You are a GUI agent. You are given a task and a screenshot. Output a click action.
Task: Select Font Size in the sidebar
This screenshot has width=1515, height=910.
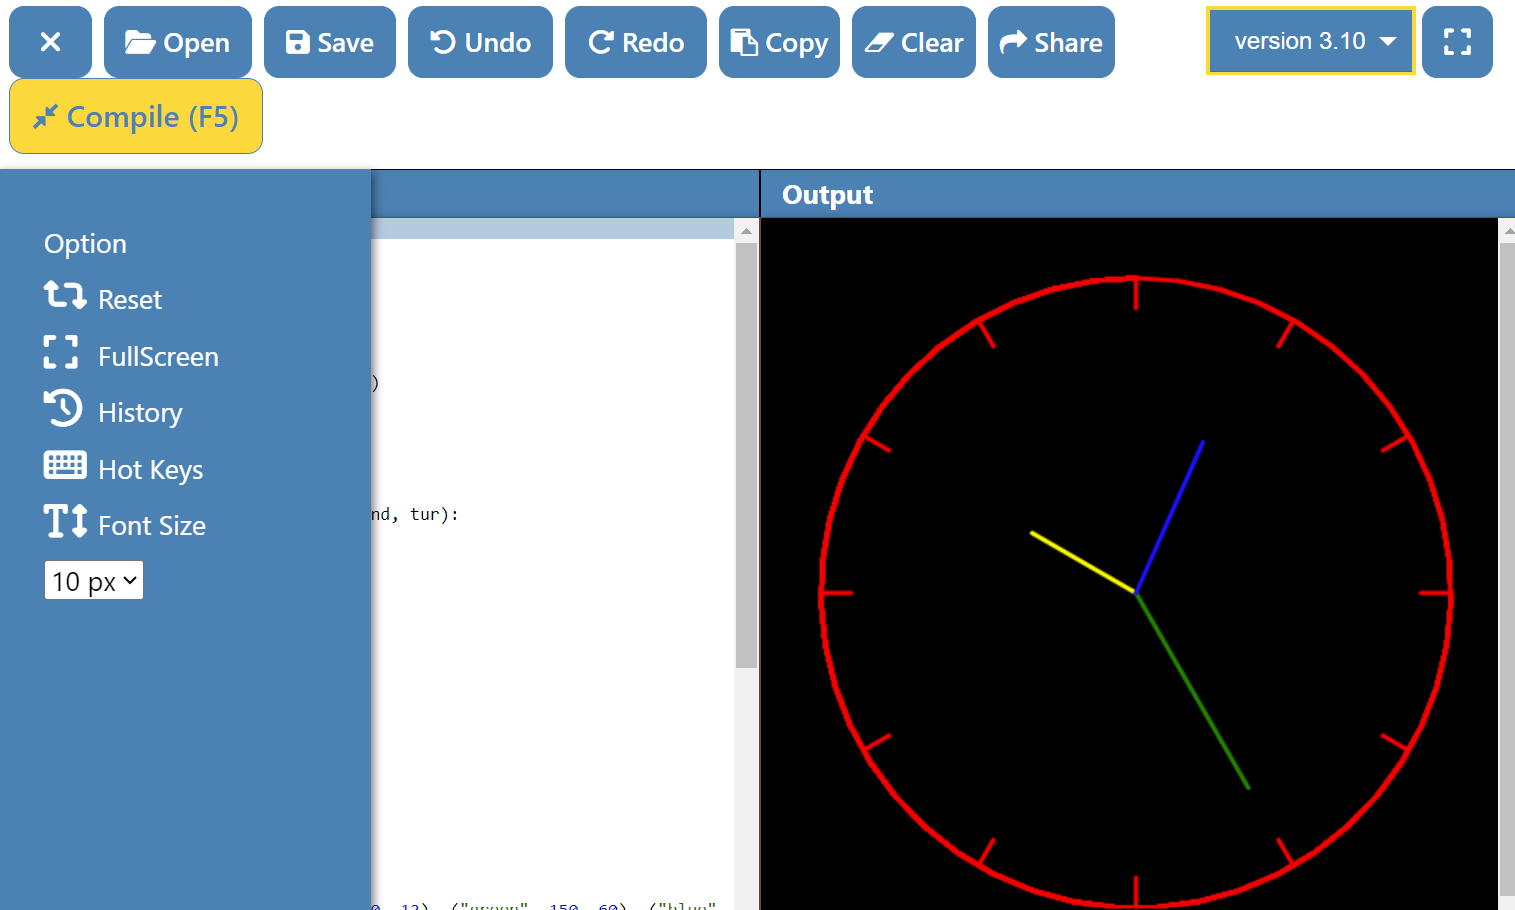point(152,524)
